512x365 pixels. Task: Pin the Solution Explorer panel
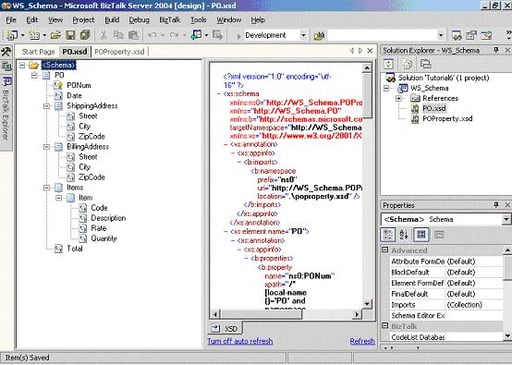pos(496,50)
